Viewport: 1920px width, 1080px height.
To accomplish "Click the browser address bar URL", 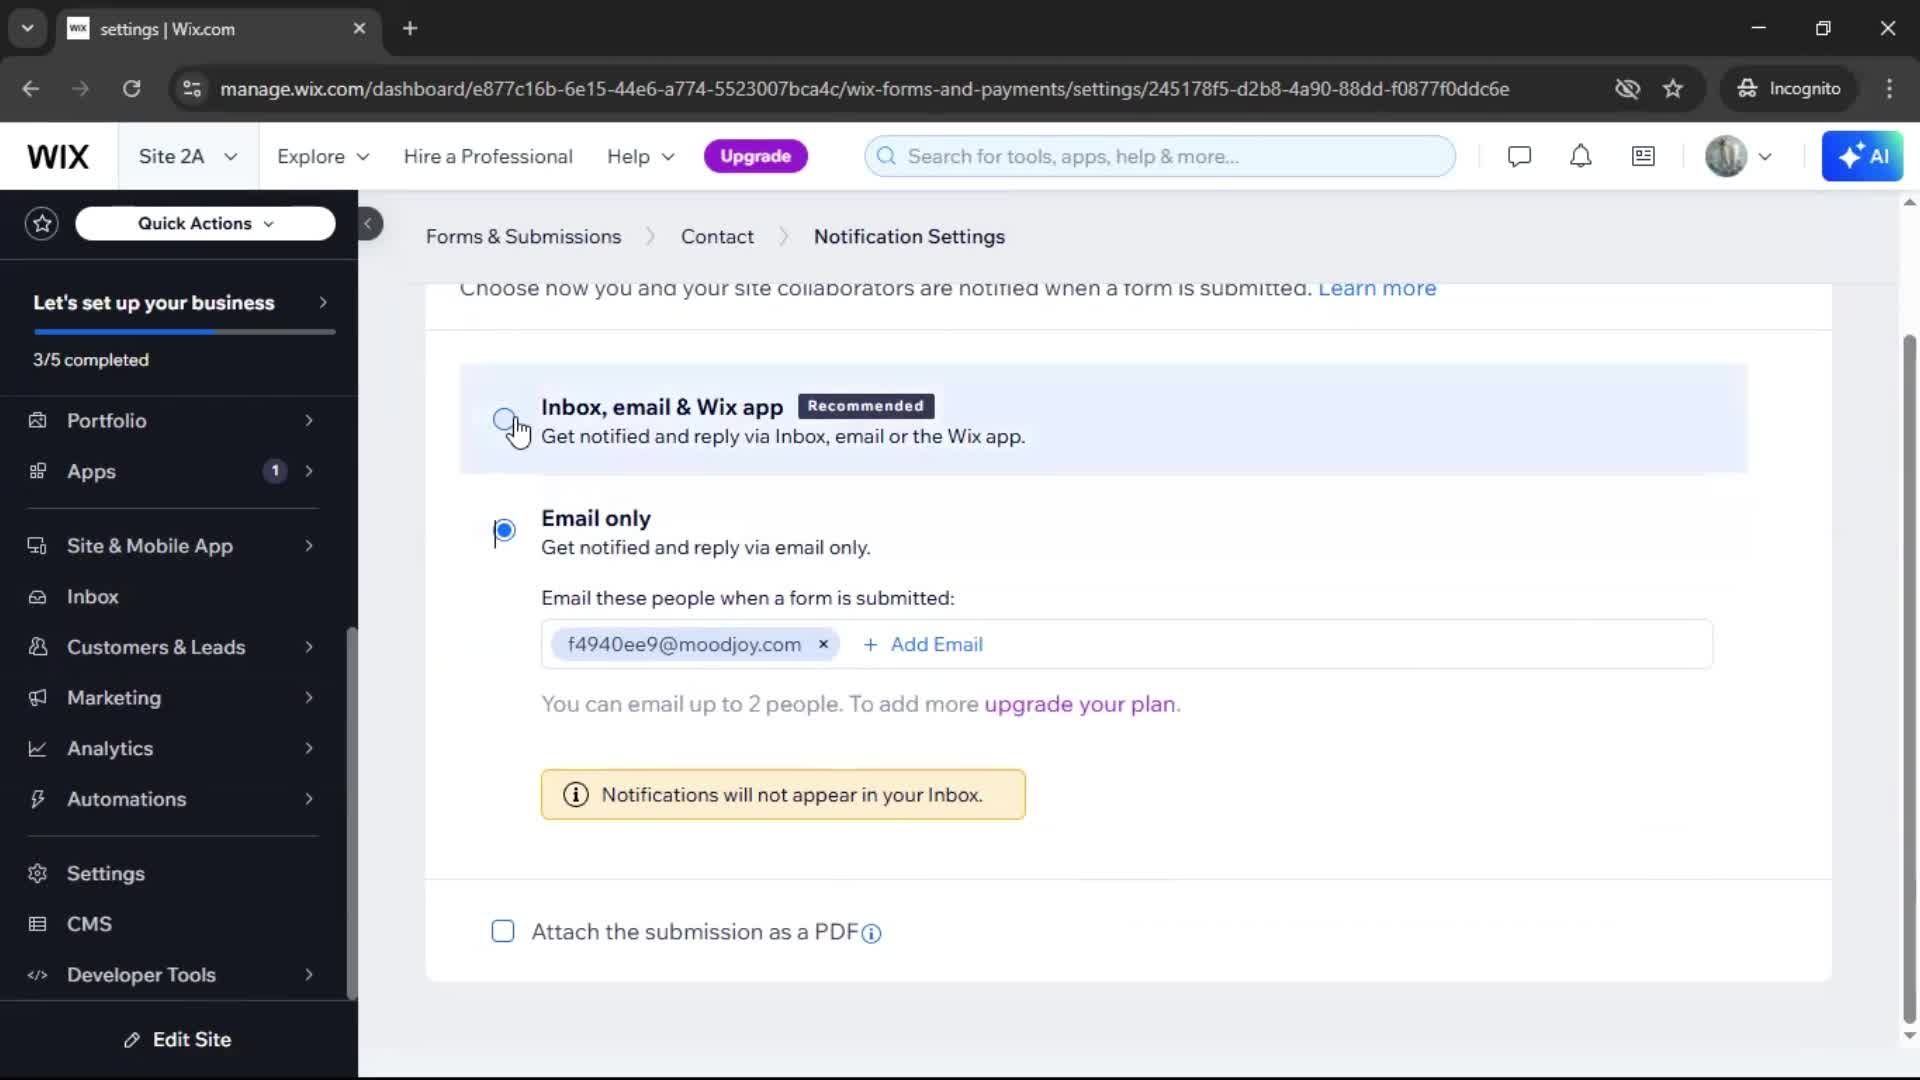I will point(864,89).
